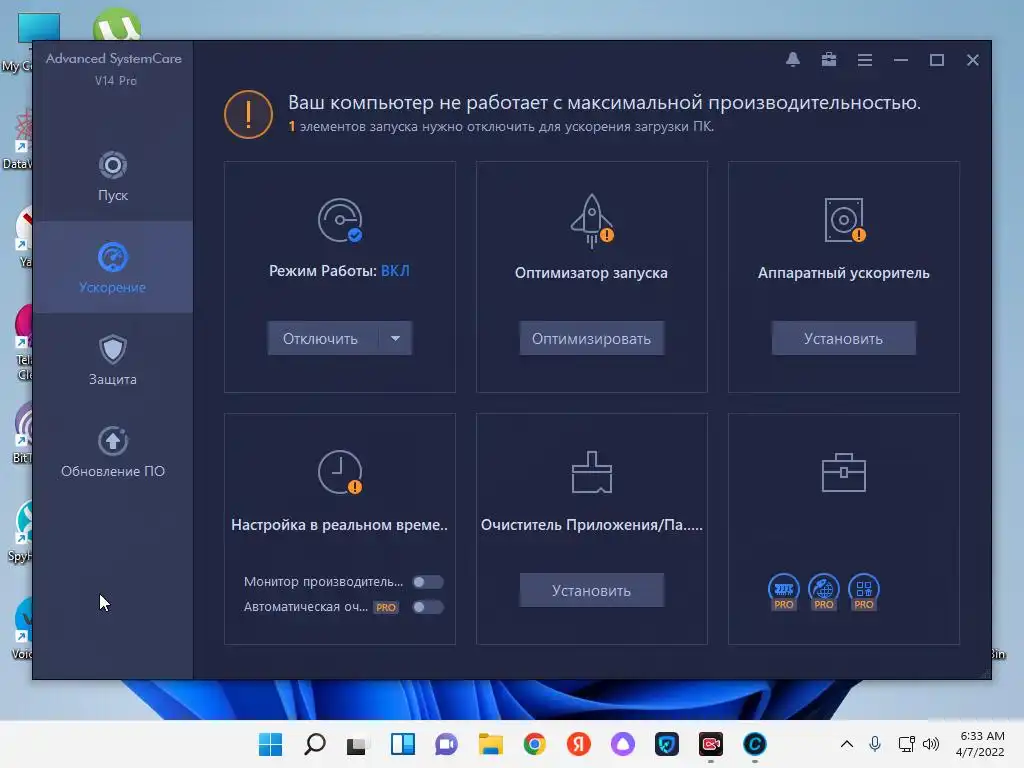Screen dimensions: 1024x768
Task: Maximize the Advanced SystemCare window
Action: [x=936, y=60]
